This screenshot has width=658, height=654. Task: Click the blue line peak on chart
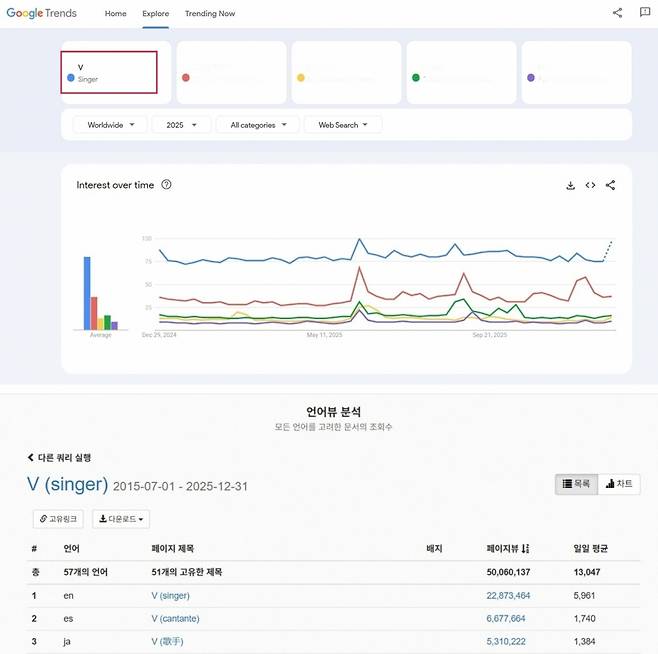click(359, 239)
